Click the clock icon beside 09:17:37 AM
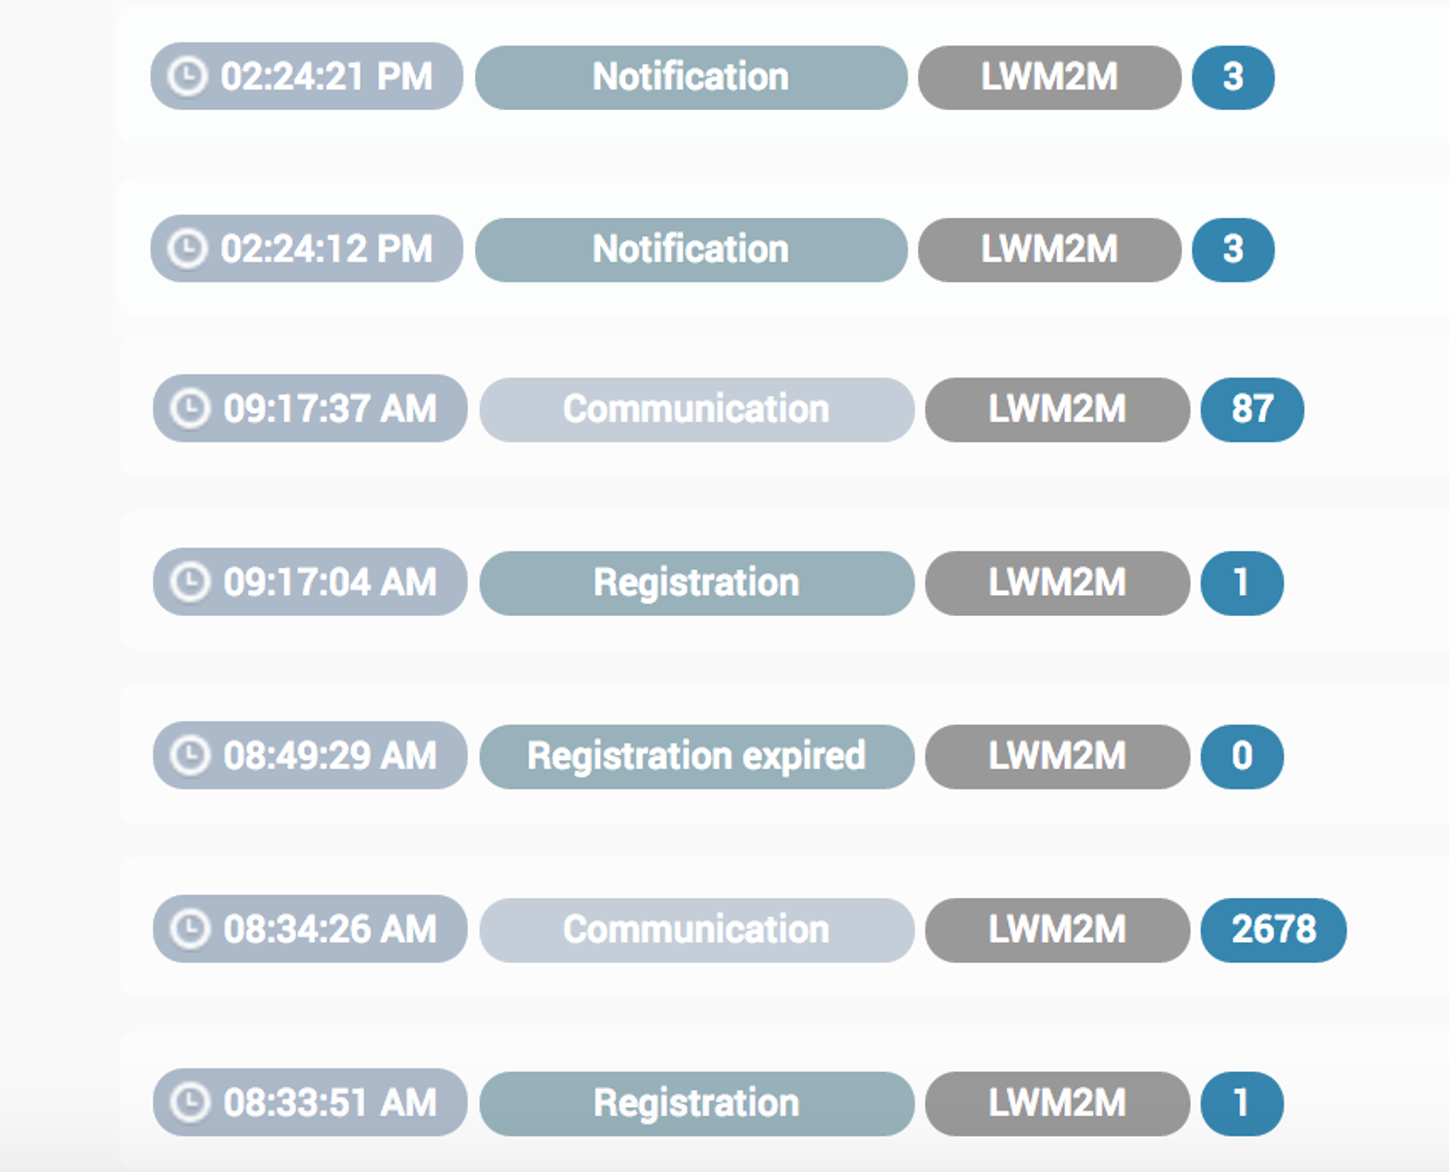Image resolution: width=1449 pixels, height=1172 pixels. [189, 409]
